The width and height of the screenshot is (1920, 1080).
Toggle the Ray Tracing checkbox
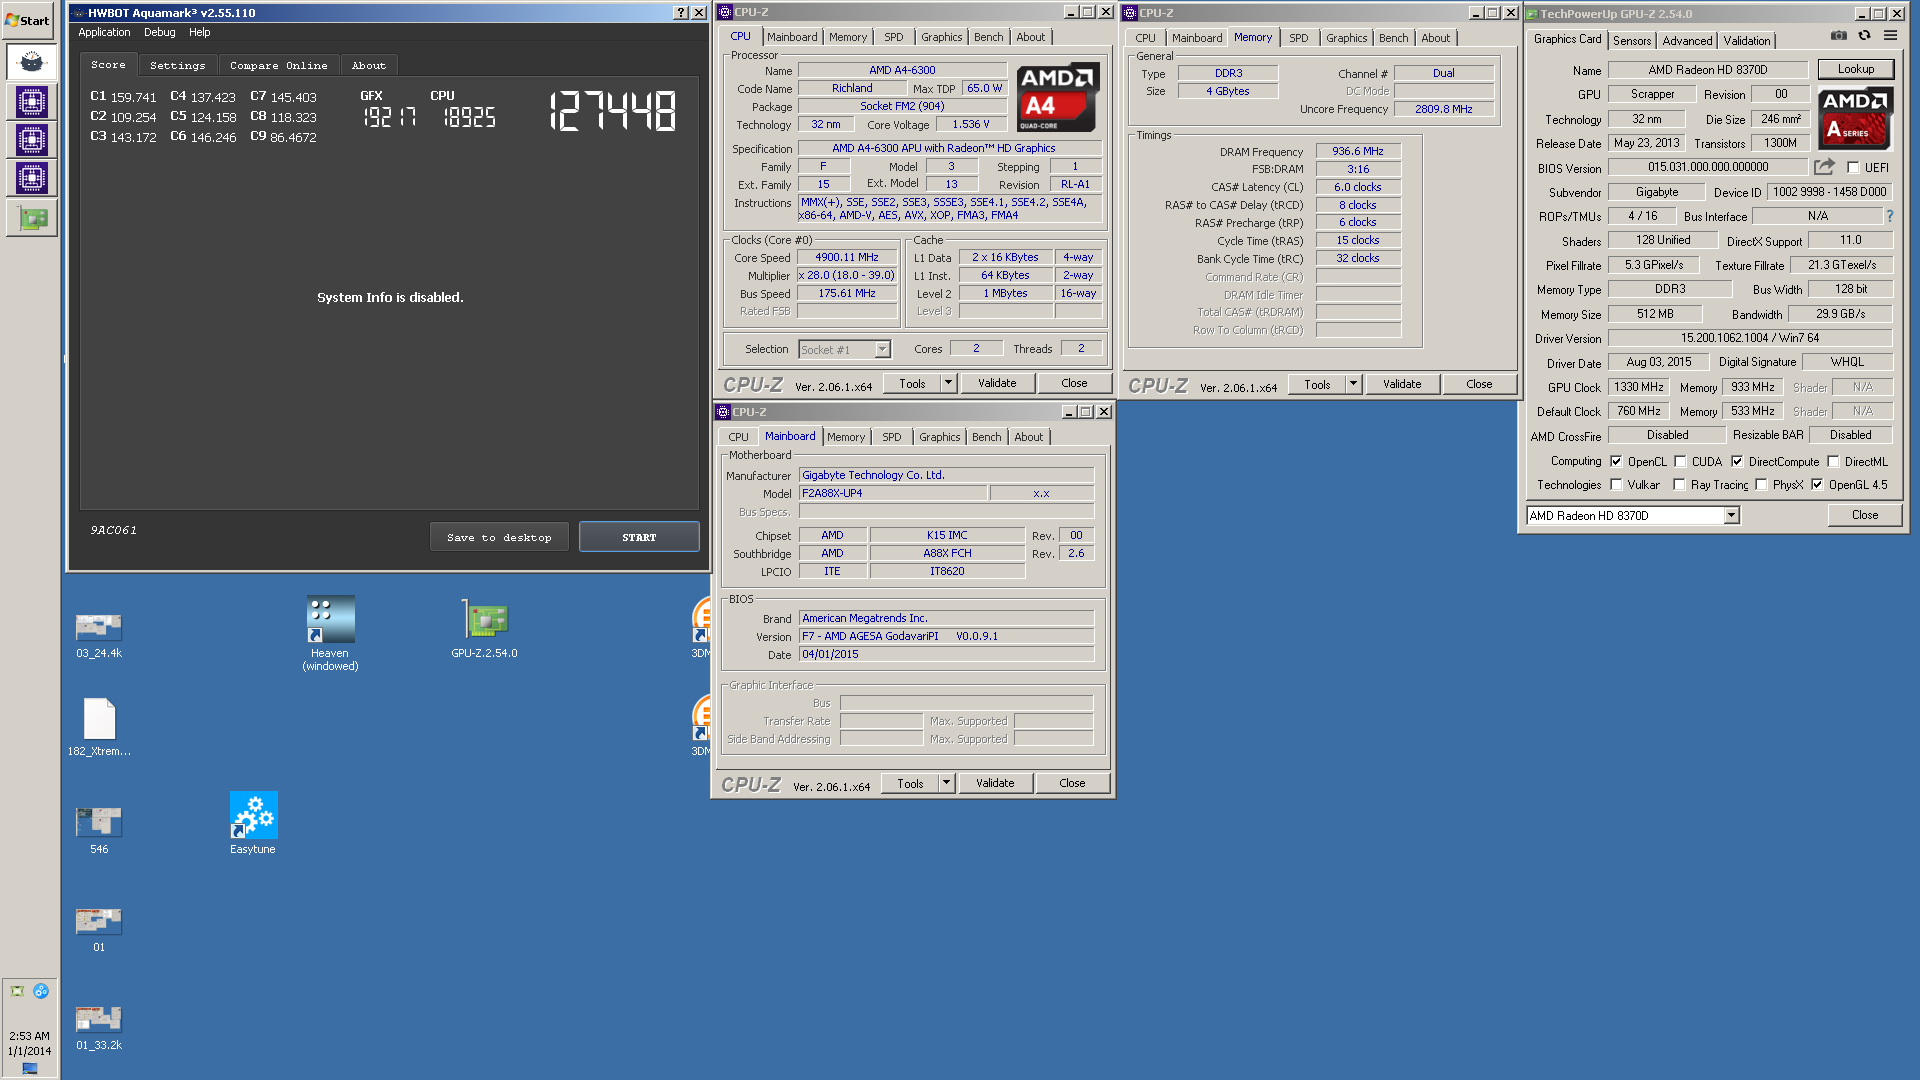[1680, 485]
